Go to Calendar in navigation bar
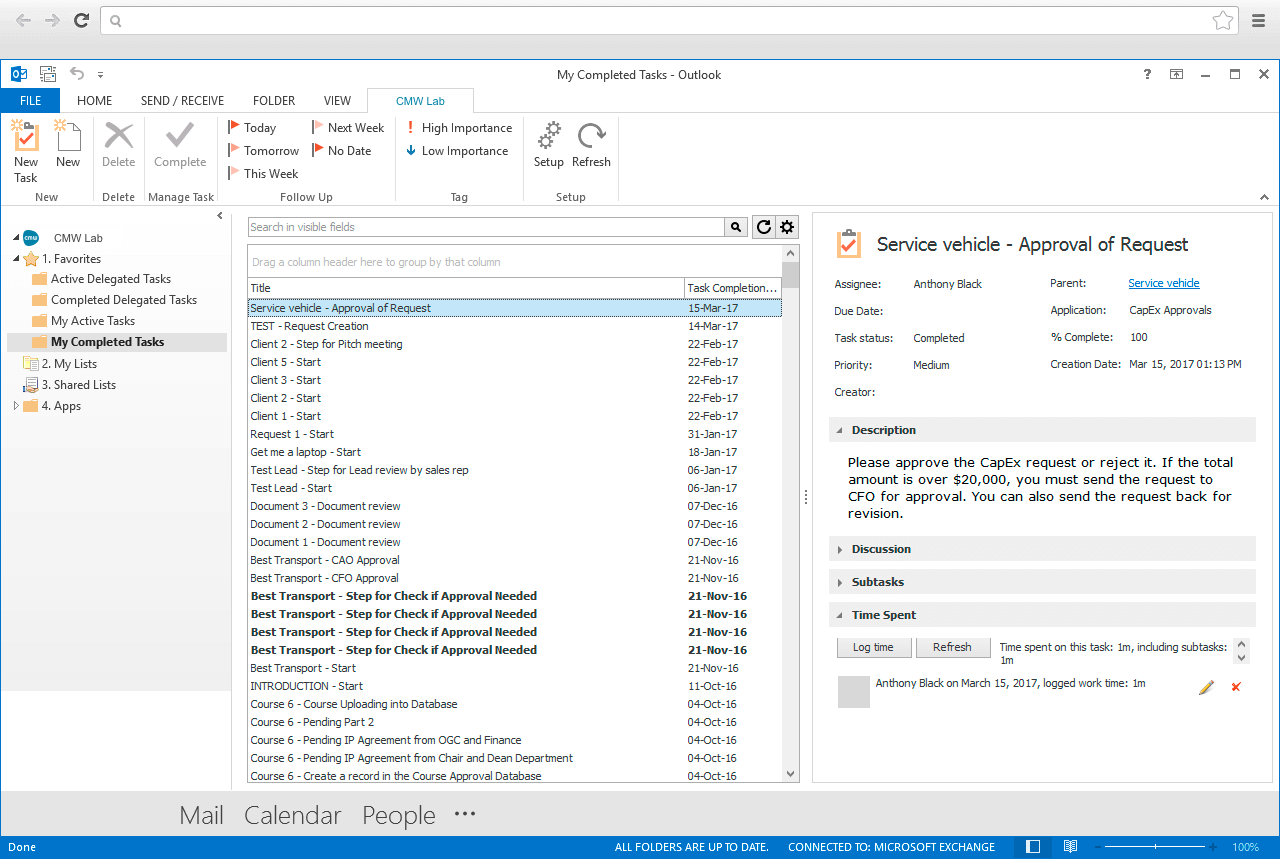1280x859 pixels. click(x=293, y=815)
